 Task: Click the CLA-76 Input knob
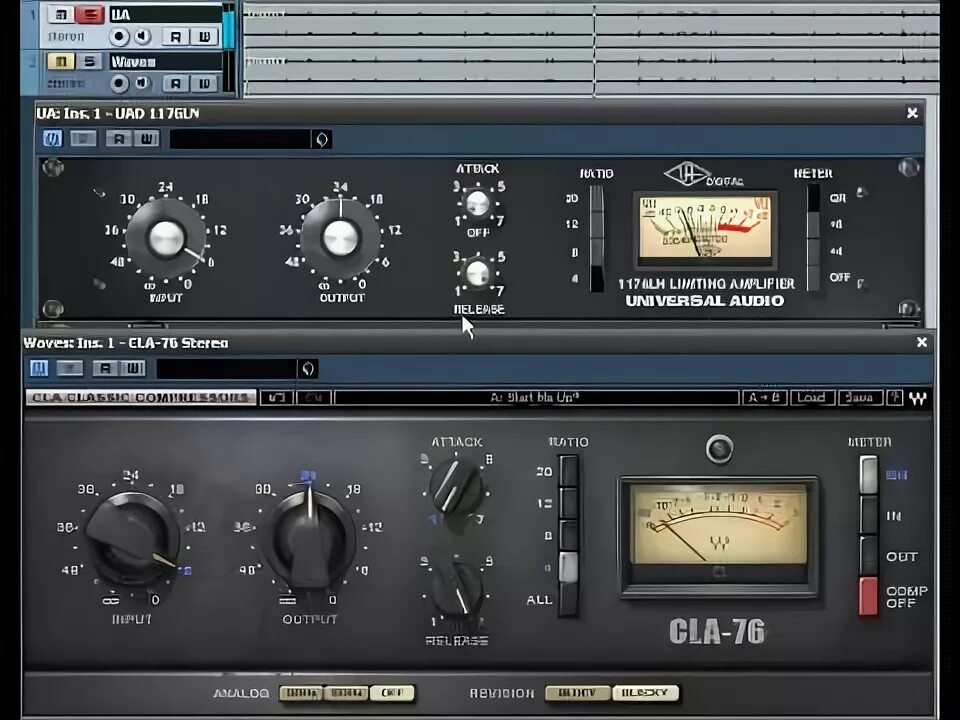tap(132, 540)
